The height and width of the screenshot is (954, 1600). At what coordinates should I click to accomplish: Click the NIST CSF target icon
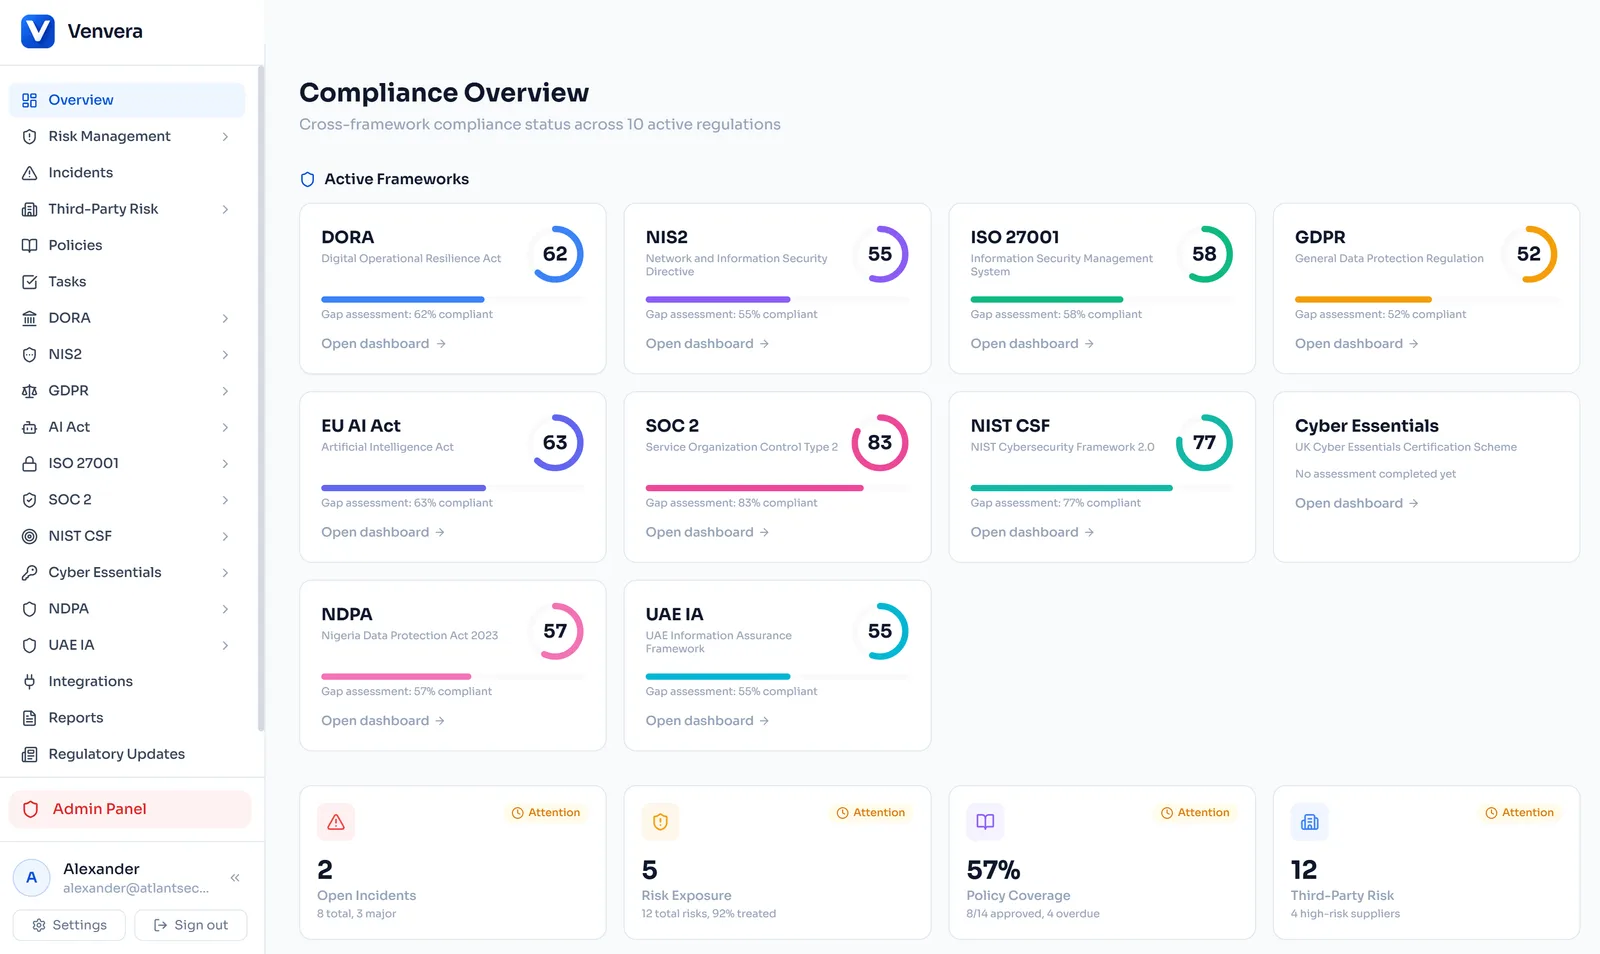(30, 536)
